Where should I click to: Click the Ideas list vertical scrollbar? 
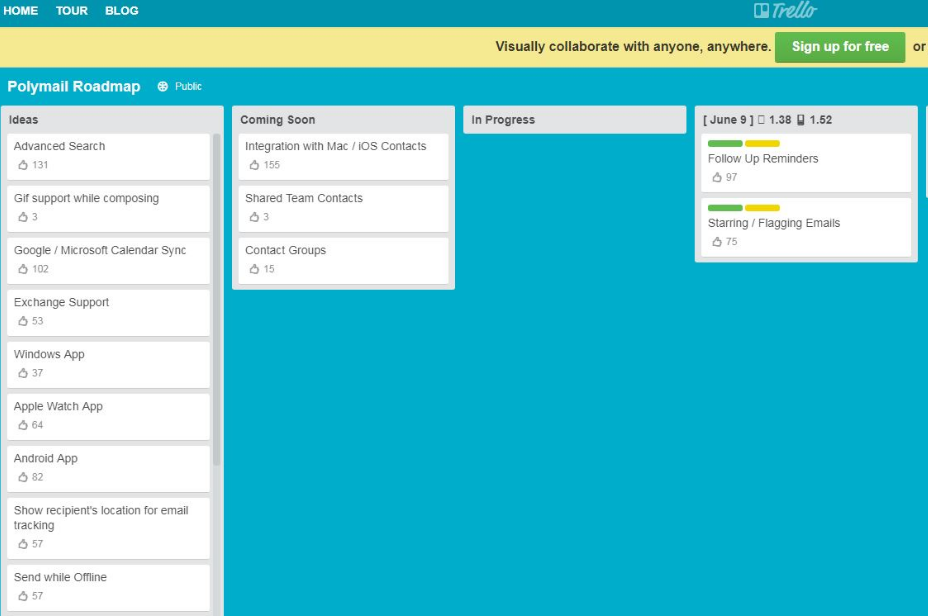click(x=217, y=299)
